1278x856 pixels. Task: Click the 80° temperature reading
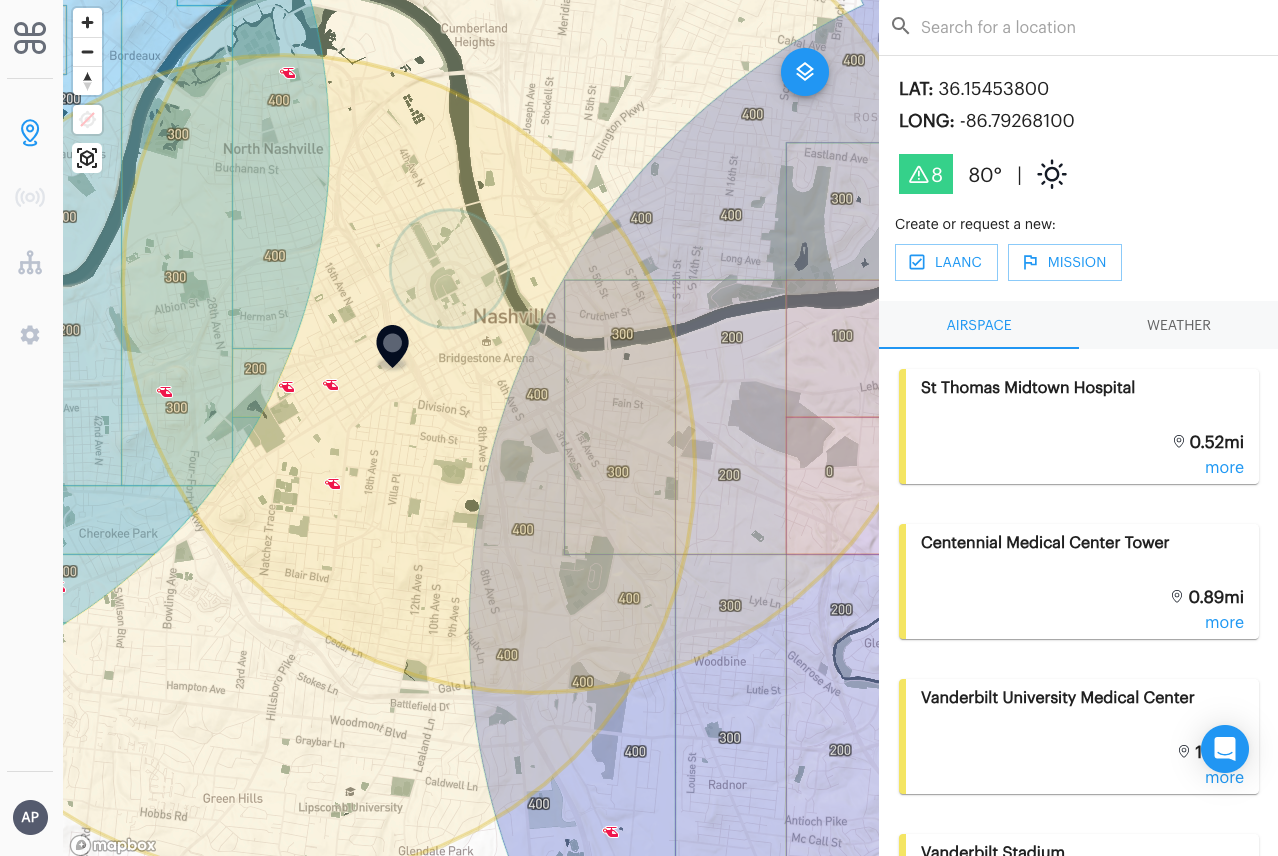985,175
